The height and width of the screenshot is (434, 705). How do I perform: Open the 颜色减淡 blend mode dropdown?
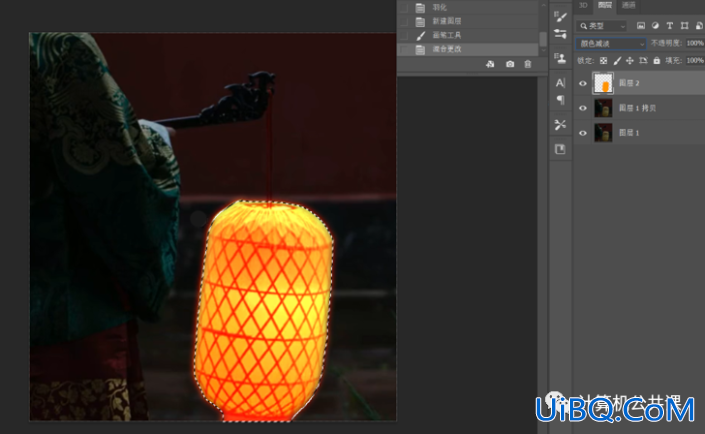coord(611,43)
